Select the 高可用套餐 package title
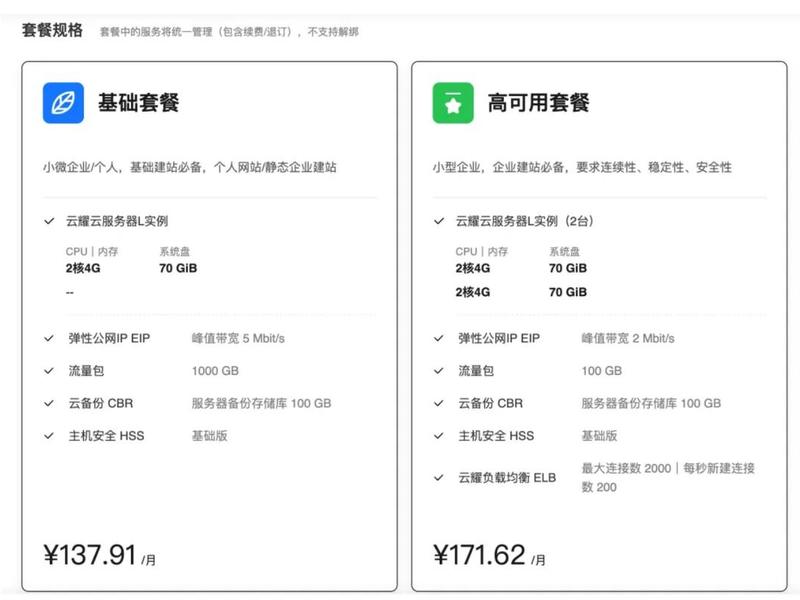Image resolution: width=800 pixels, height=600 pixels. [x=538, y=103]
